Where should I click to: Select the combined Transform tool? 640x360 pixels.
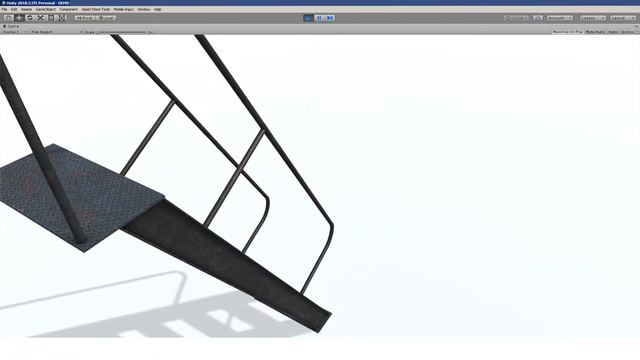coord(62,18)
